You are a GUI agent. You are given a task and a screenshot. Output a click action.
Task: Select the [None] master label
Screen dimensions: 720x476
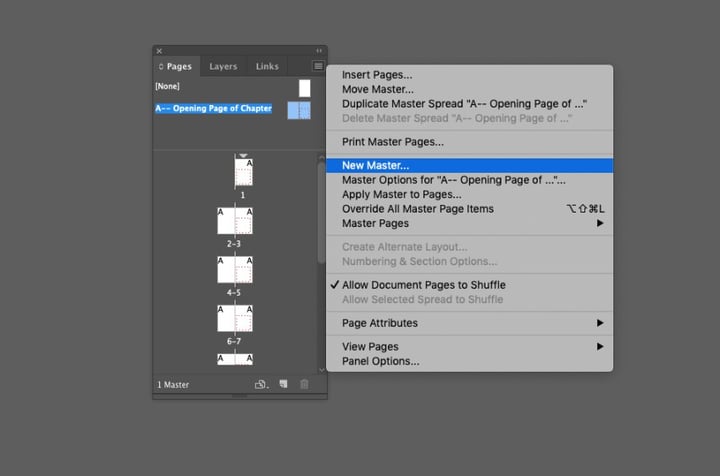tap(167, 86)
